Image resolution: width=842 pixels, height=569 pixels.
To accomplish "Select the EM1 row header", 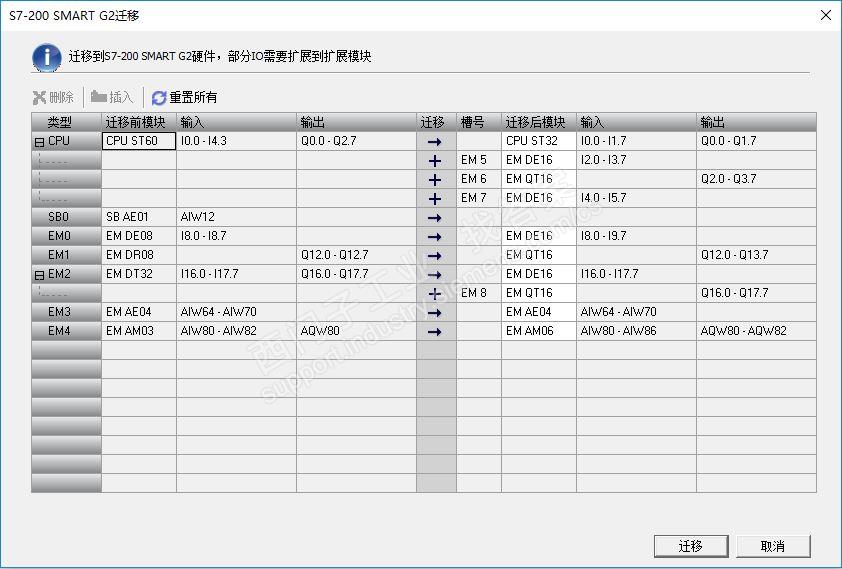I will click(x=66, y=256).
